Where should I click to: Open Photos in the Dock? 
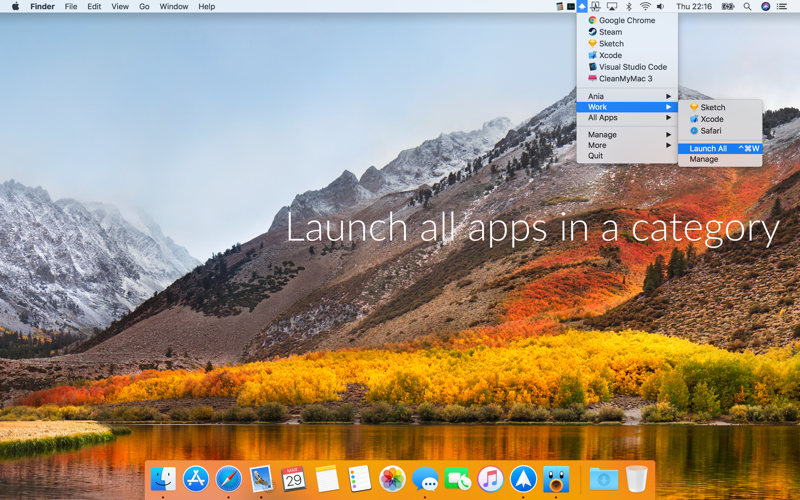point(392,479)
